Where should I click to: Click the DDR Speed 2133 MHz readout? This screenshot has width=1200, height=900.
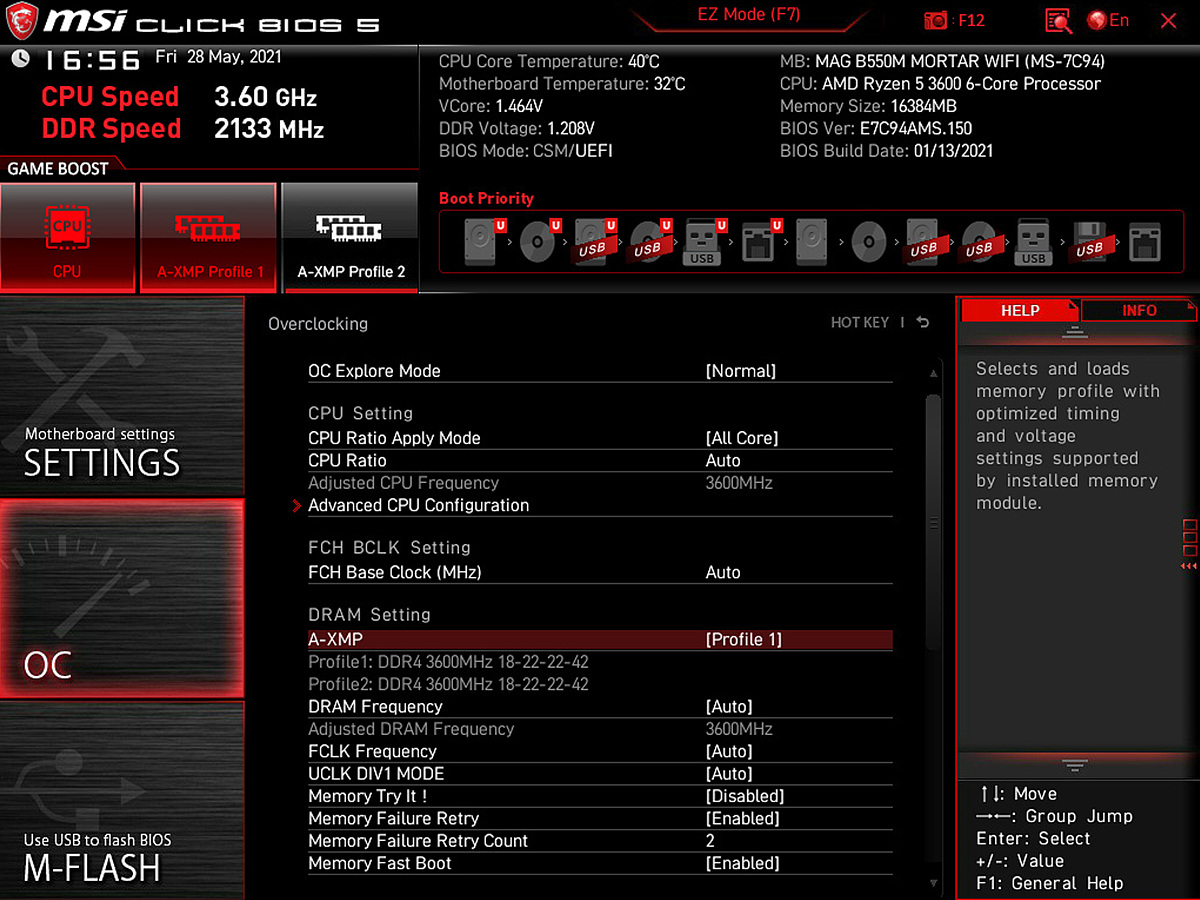(x=183, y=128)
